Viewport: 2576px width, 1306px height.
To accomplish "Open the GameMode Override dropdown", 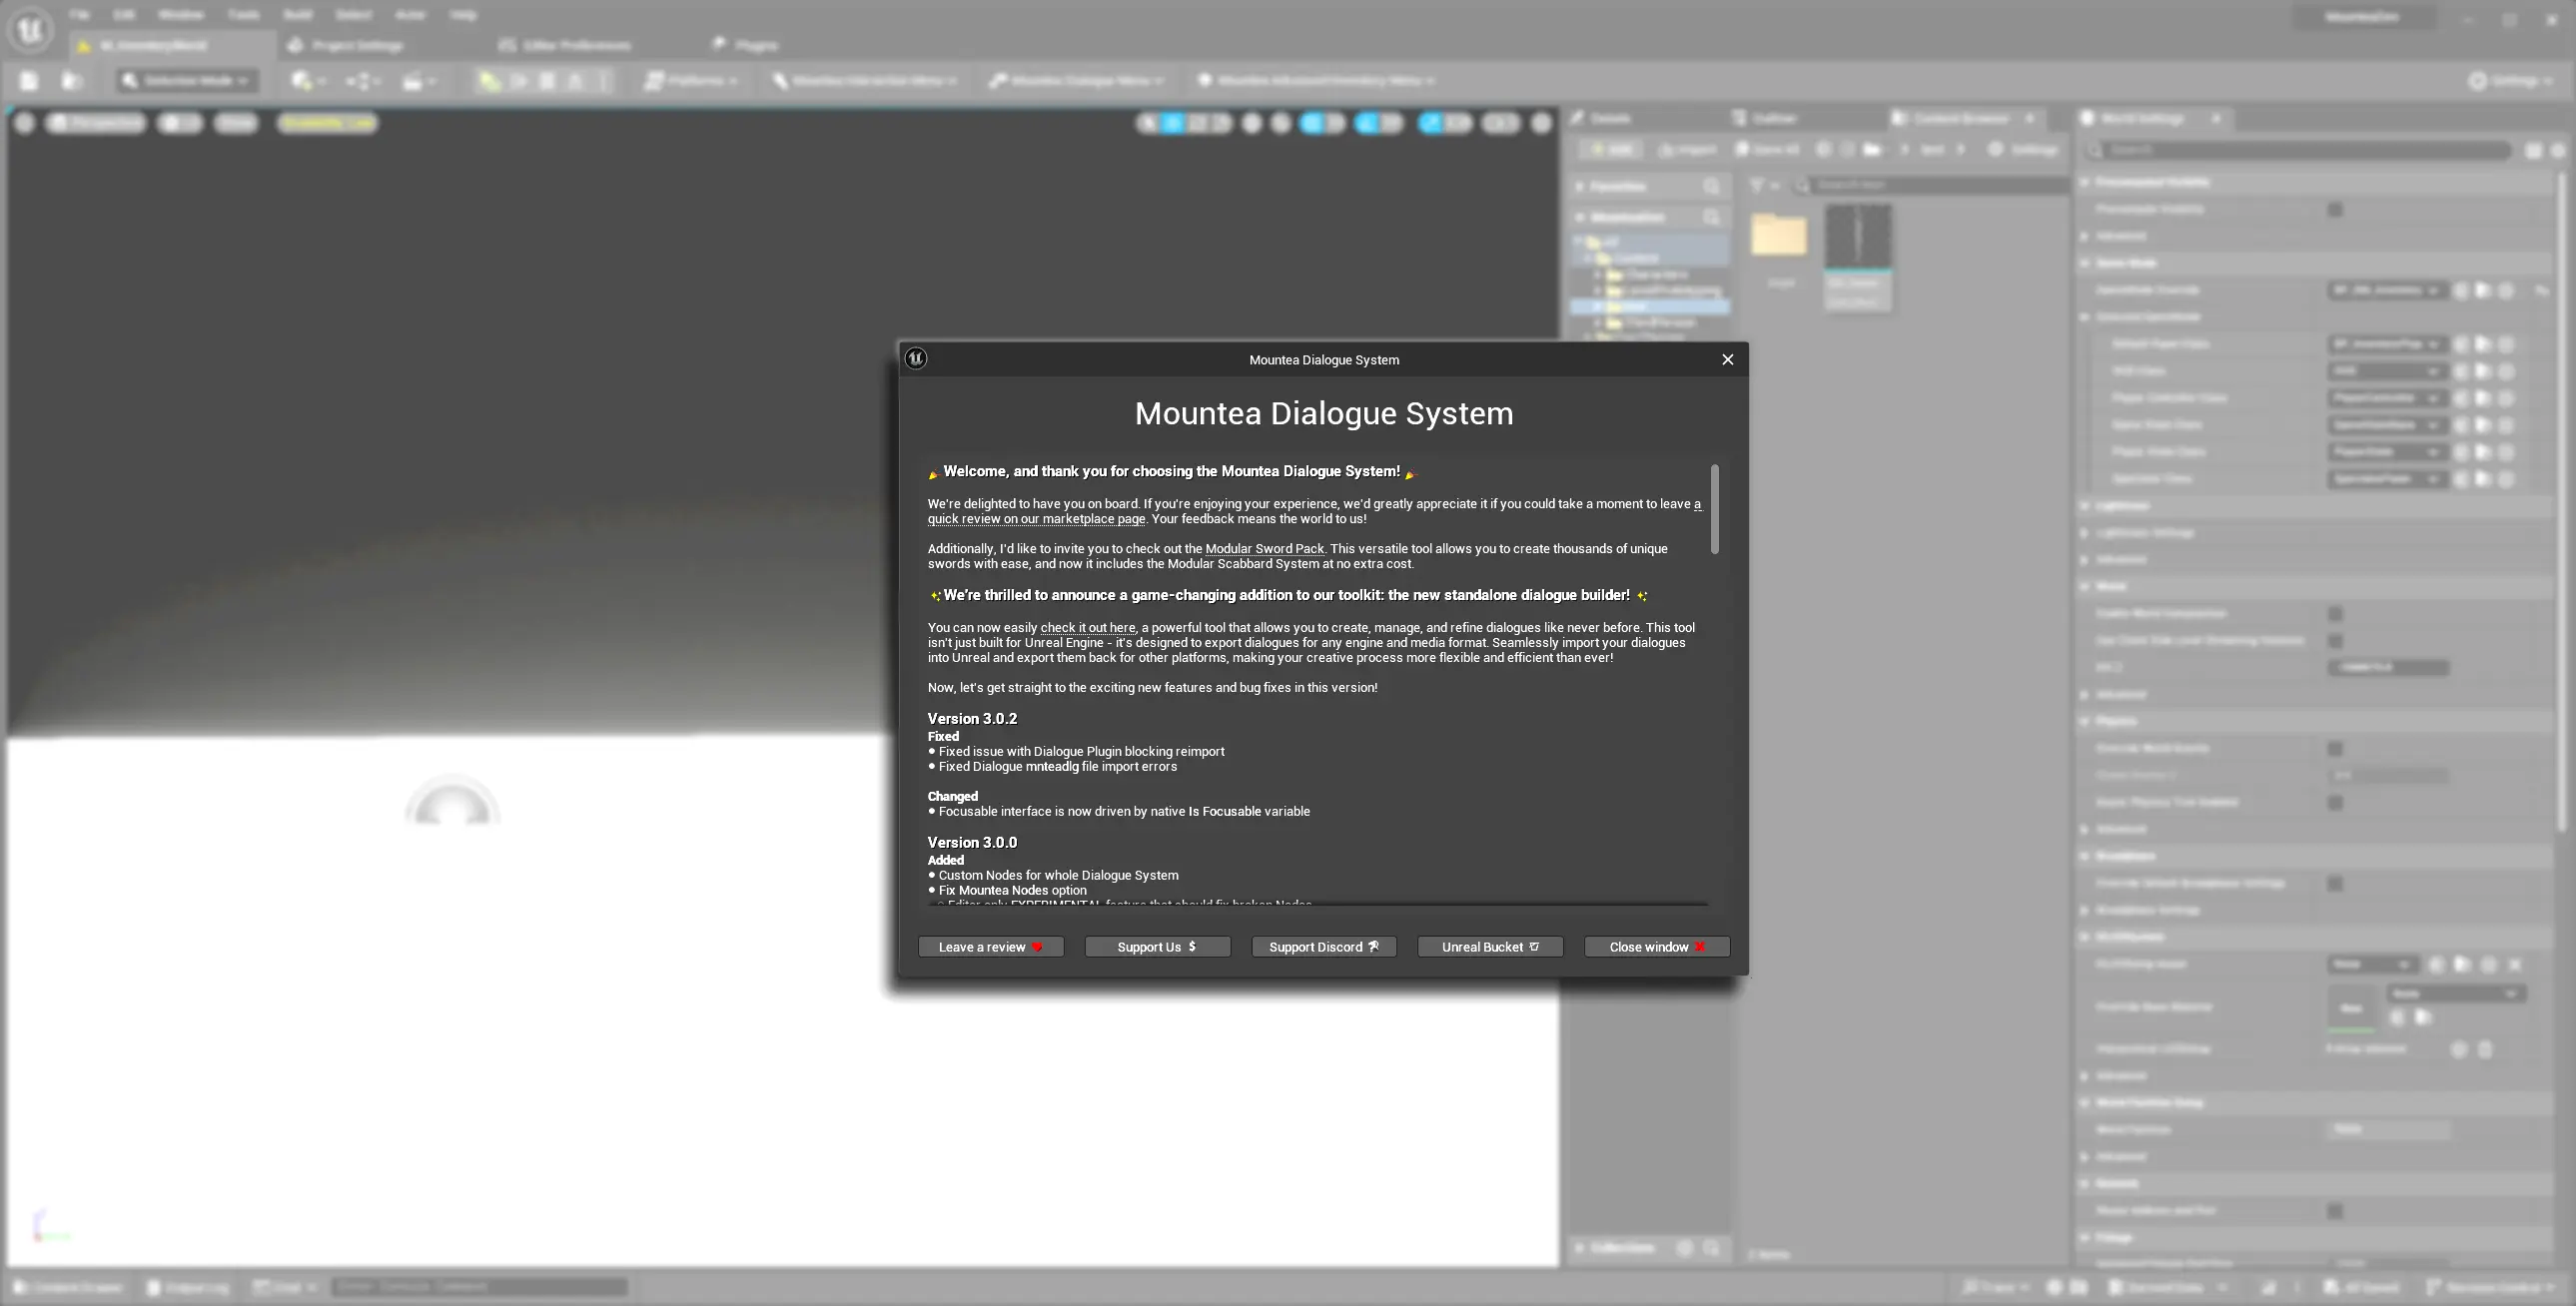I will [2385, 290].
